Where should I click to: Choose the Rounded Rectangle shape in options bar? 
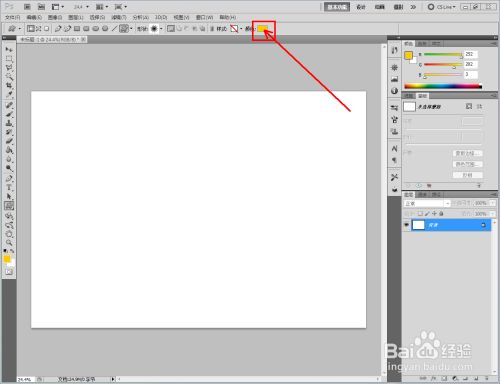(86, 29)
